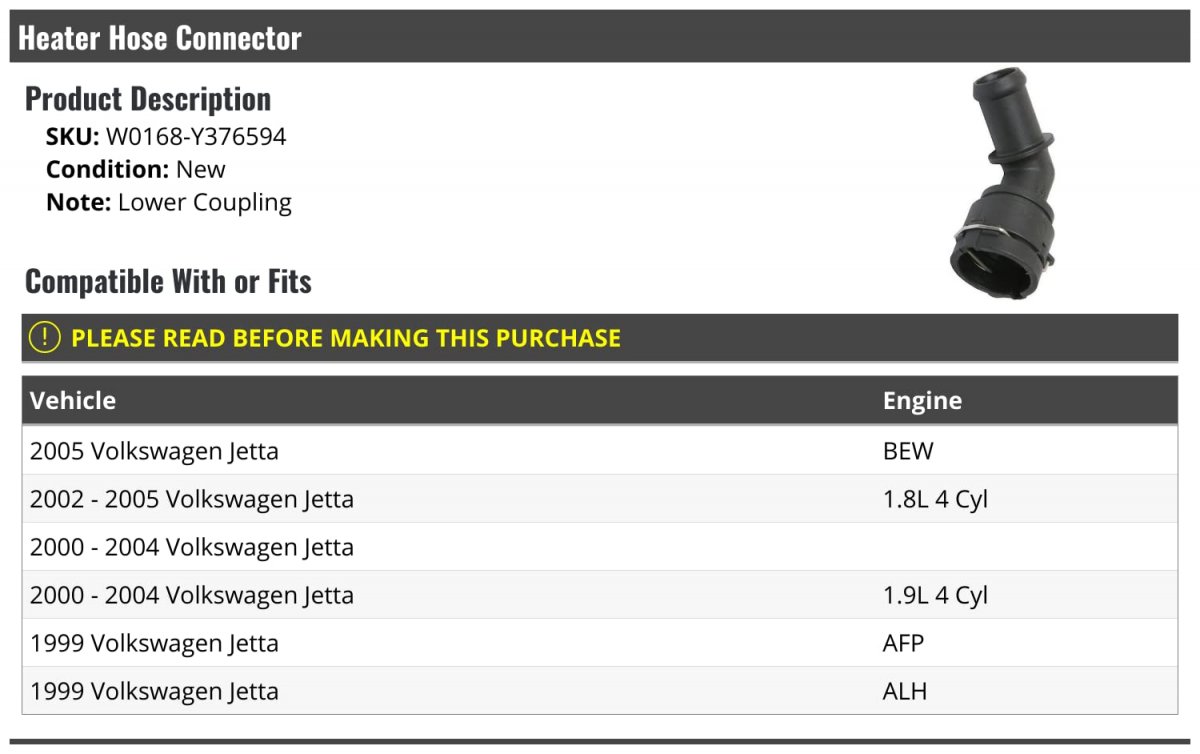Viewport: 1200px width, 754px height.
Task: Click the PLEASE READ BEFORE MAKING THIS PURCHASE banner
Action: tap(600, 338)
